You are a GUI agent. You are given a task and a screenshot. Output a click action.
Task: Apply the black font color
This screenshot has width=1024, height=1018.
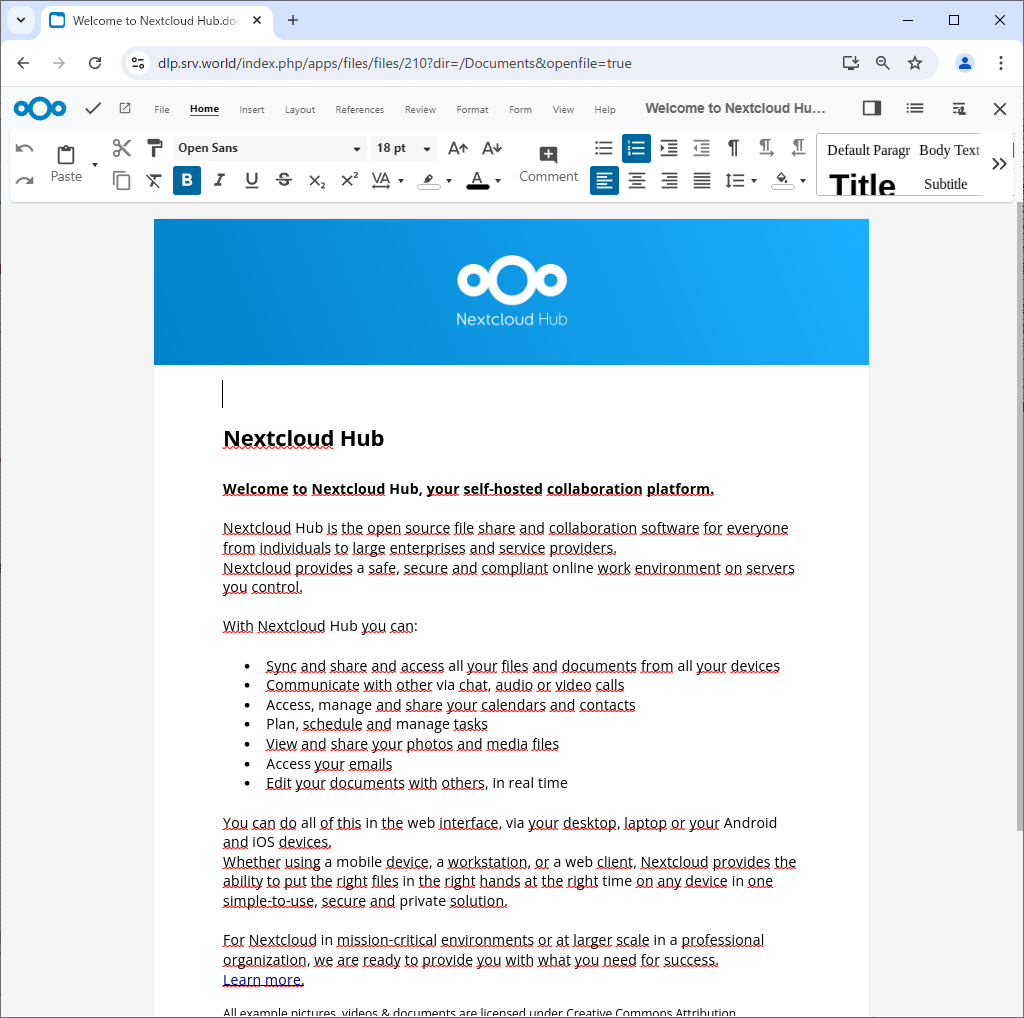click(478, 180)
